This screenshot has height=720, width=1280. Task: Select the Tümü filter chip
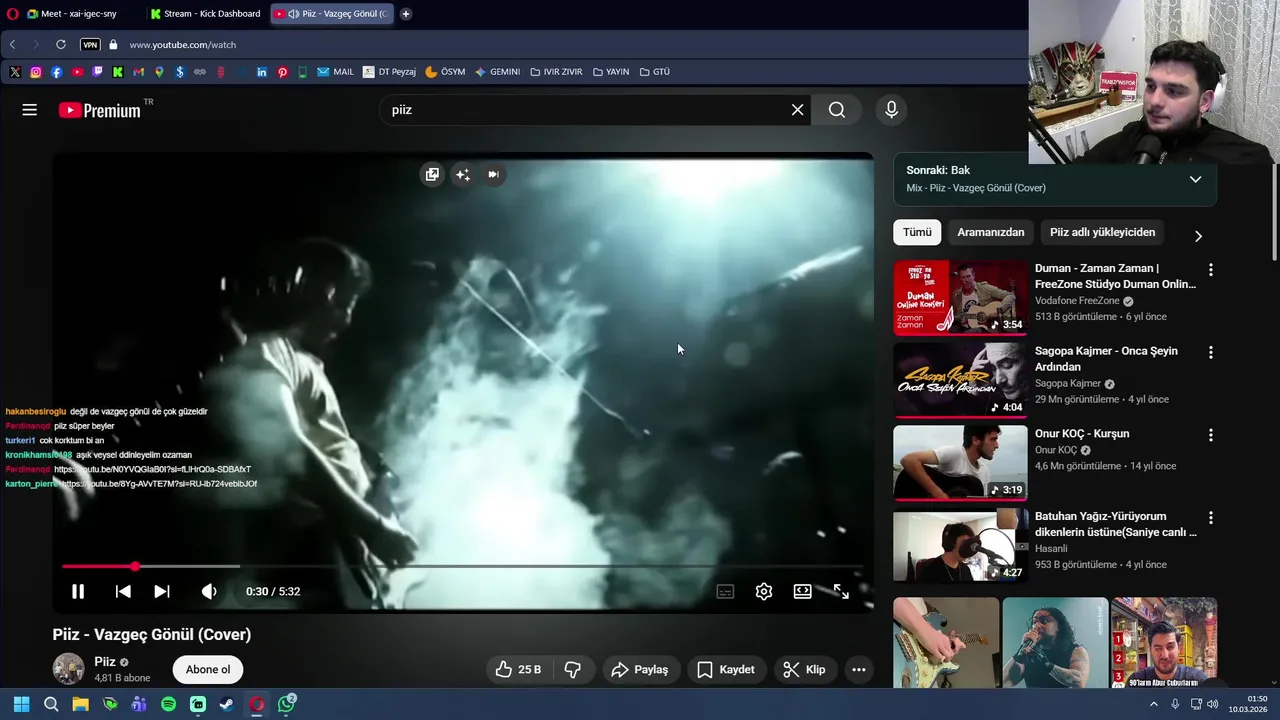[917, 232]
